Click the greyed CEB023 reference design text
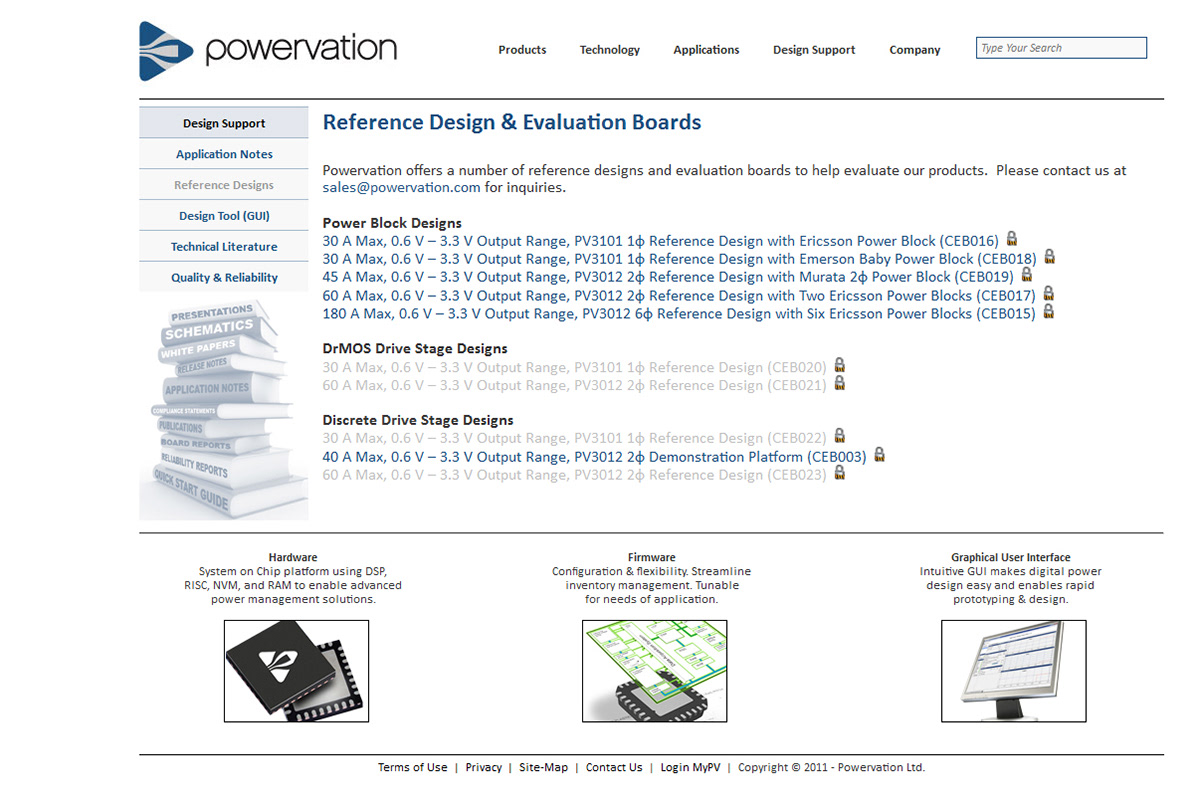This screenshot has height=804, width=1200. [x=574, y=475]
